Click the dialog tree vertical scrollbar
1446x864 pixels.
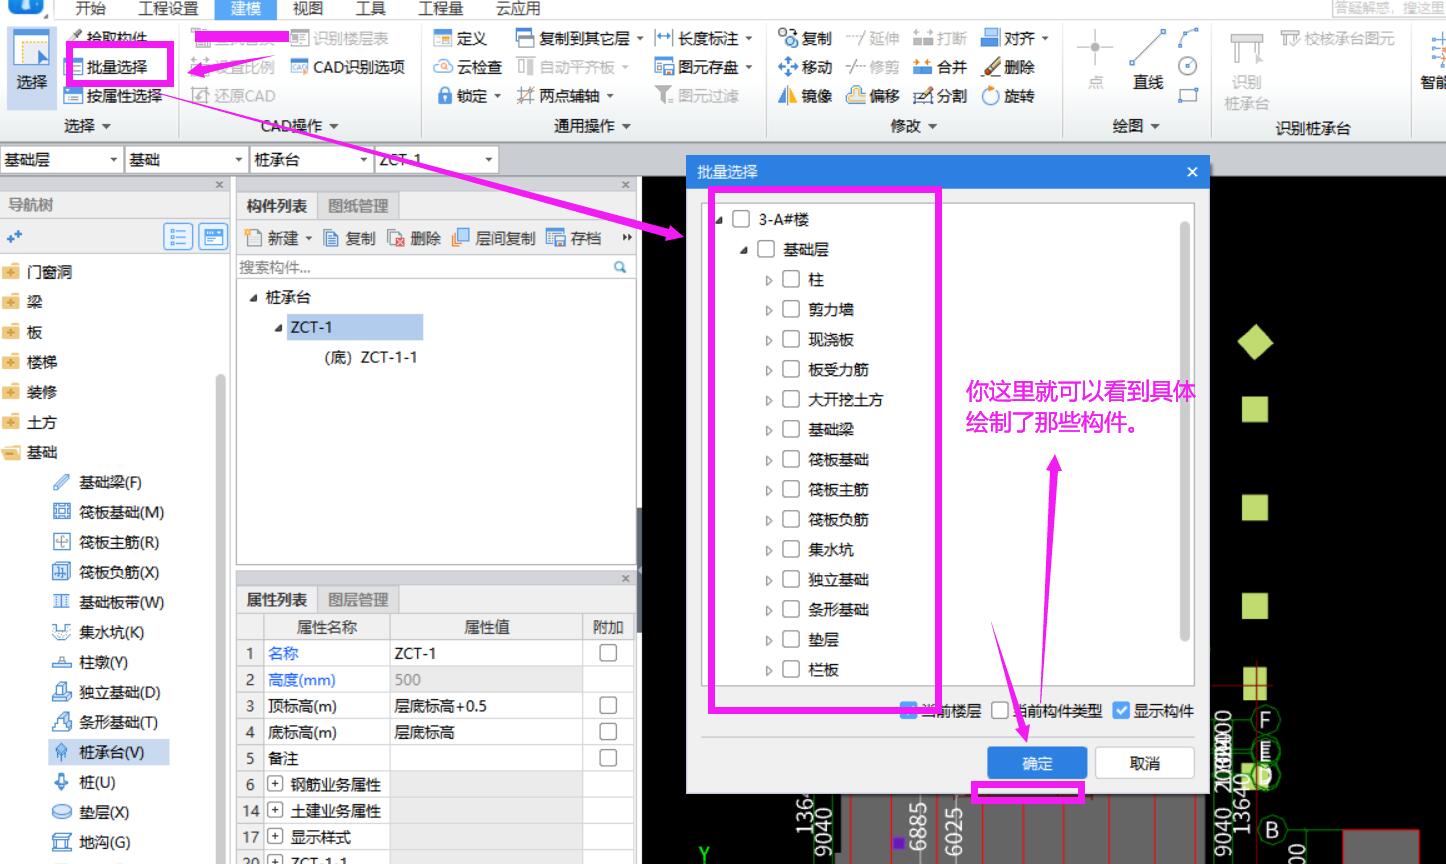pos(1186,430)
